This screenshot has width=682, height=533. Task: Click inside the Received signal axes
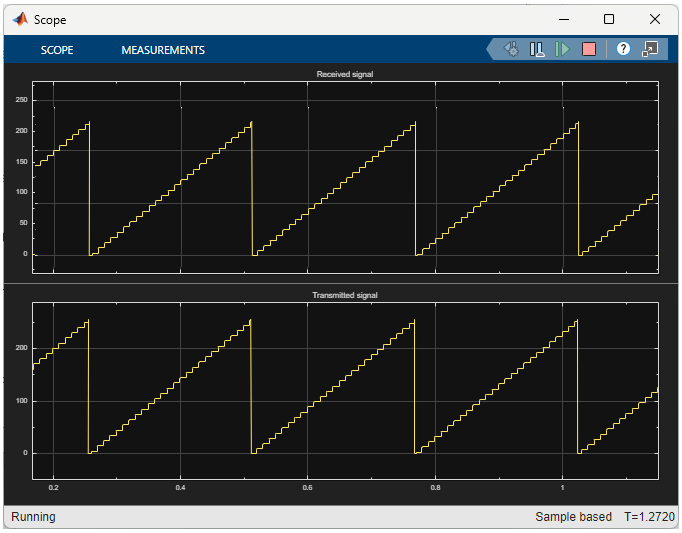[345, 177]
